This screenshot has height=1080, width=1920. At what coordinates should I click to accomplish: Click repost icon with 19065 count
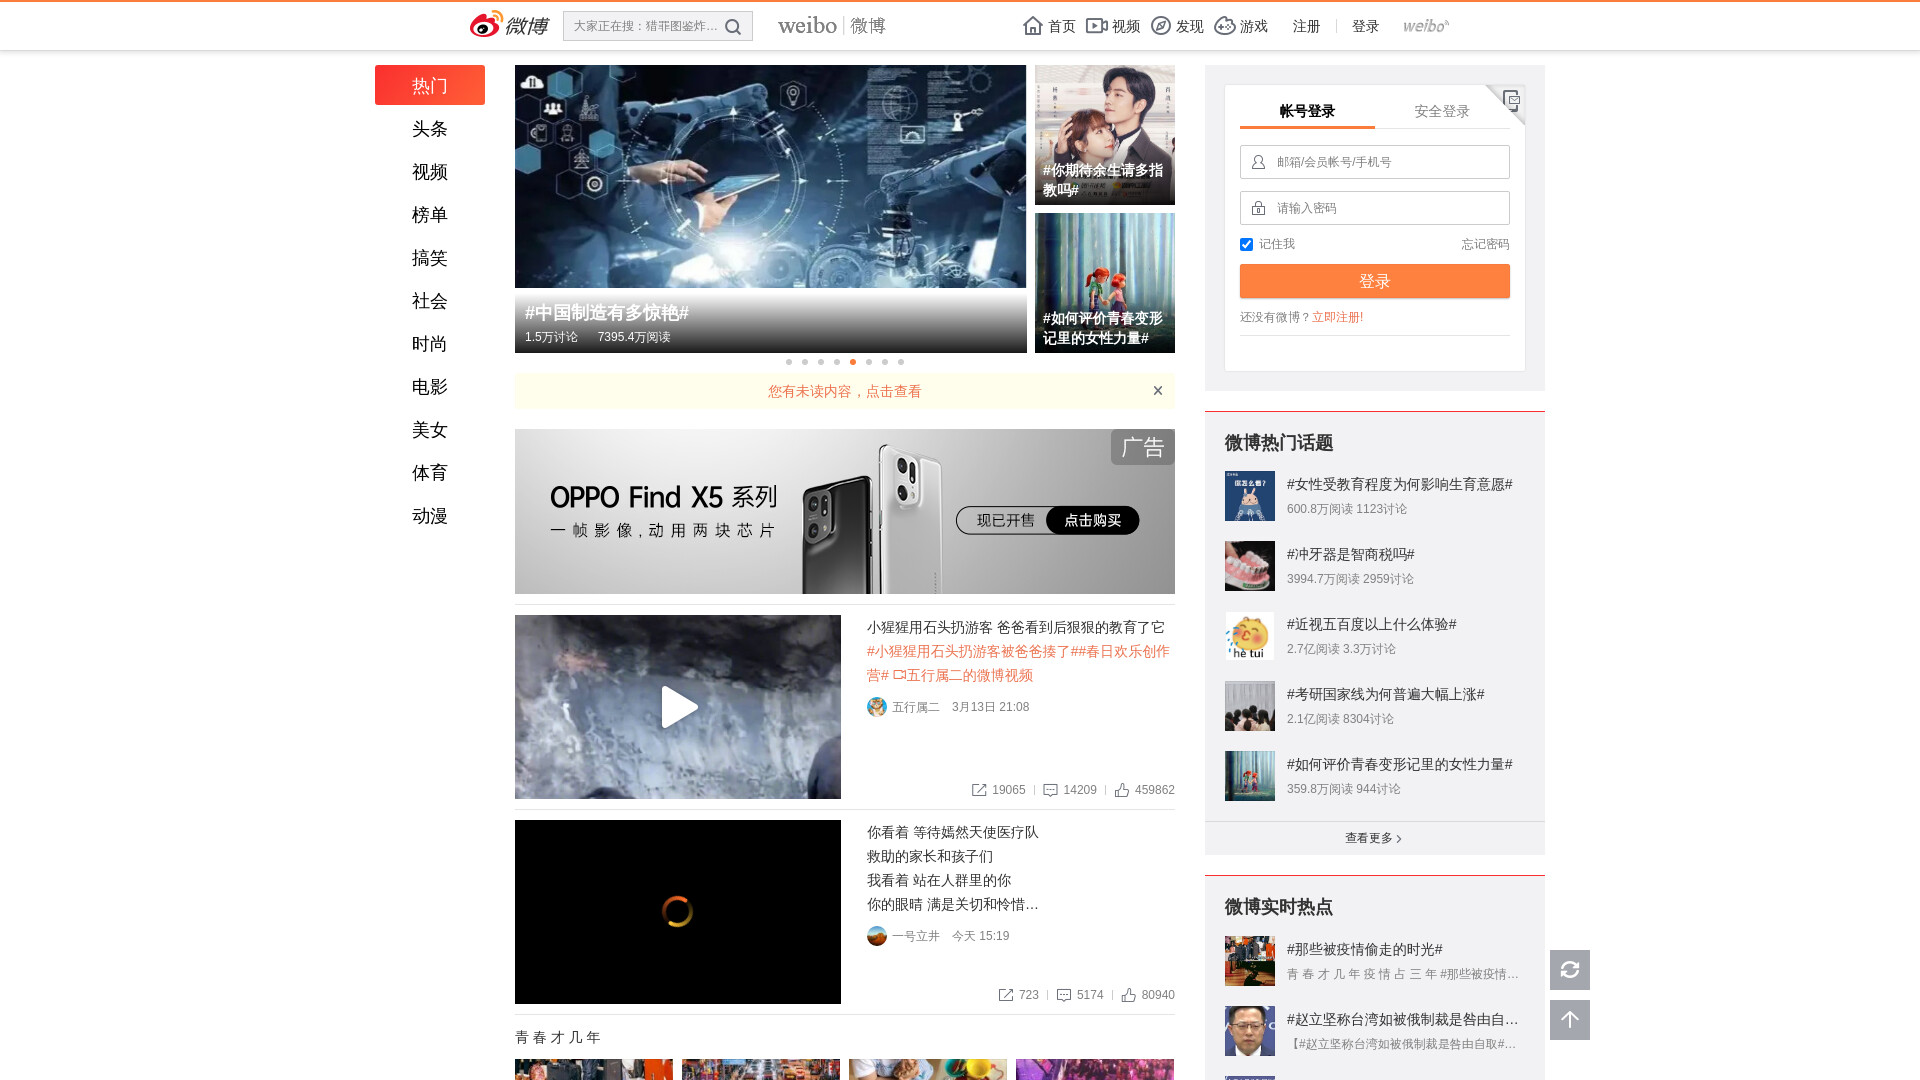click(x=979, y=790)
